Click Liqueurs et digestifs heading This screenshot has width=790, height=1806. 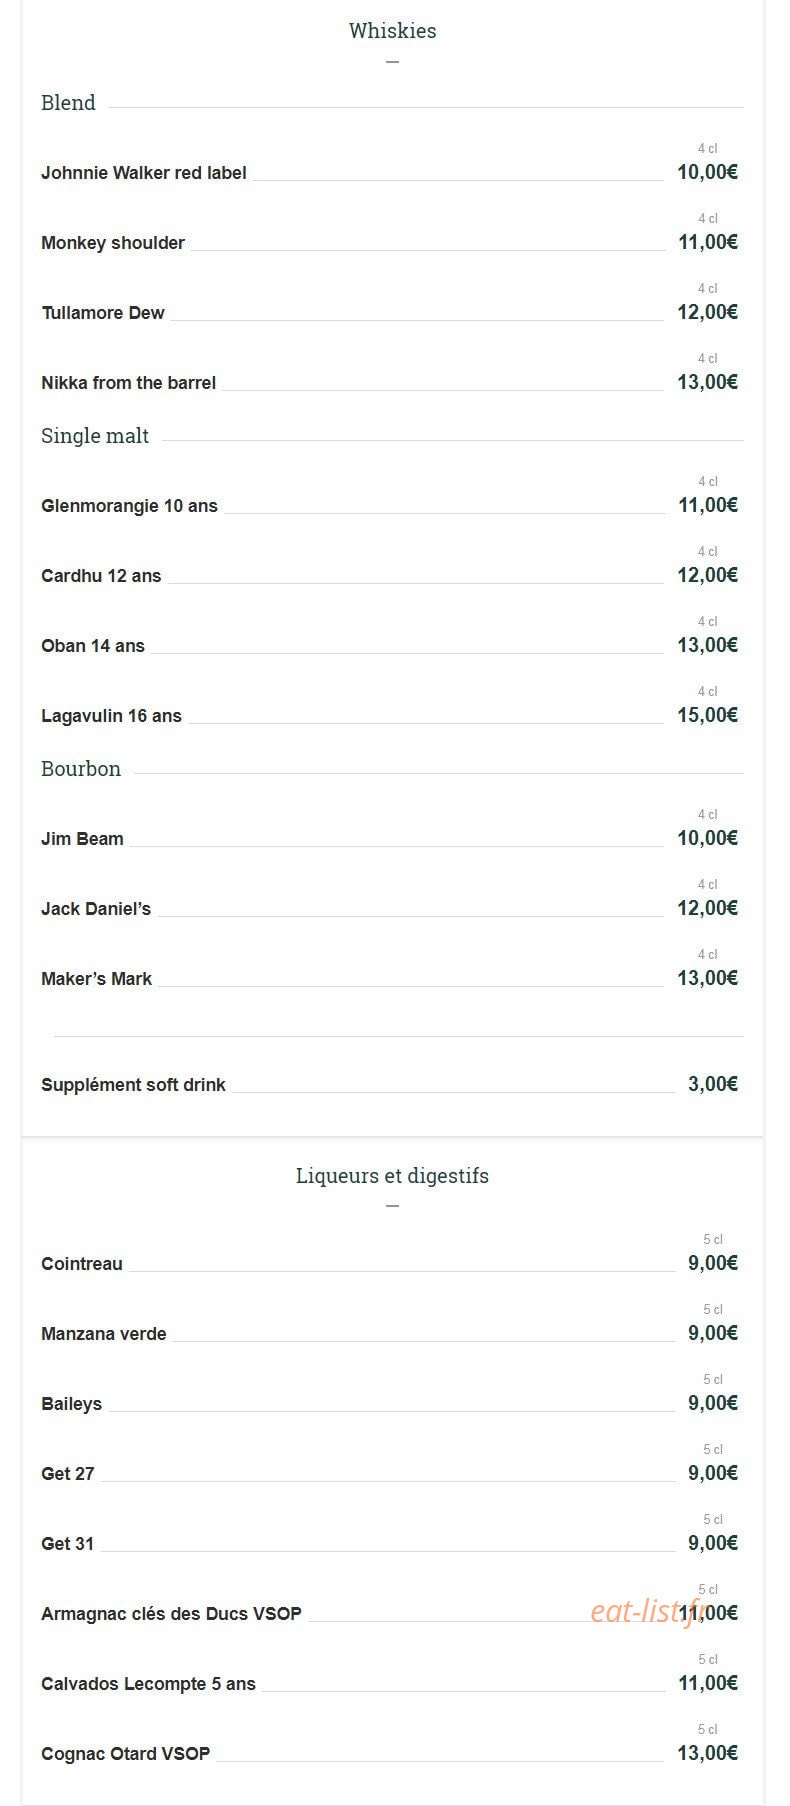392,1176
